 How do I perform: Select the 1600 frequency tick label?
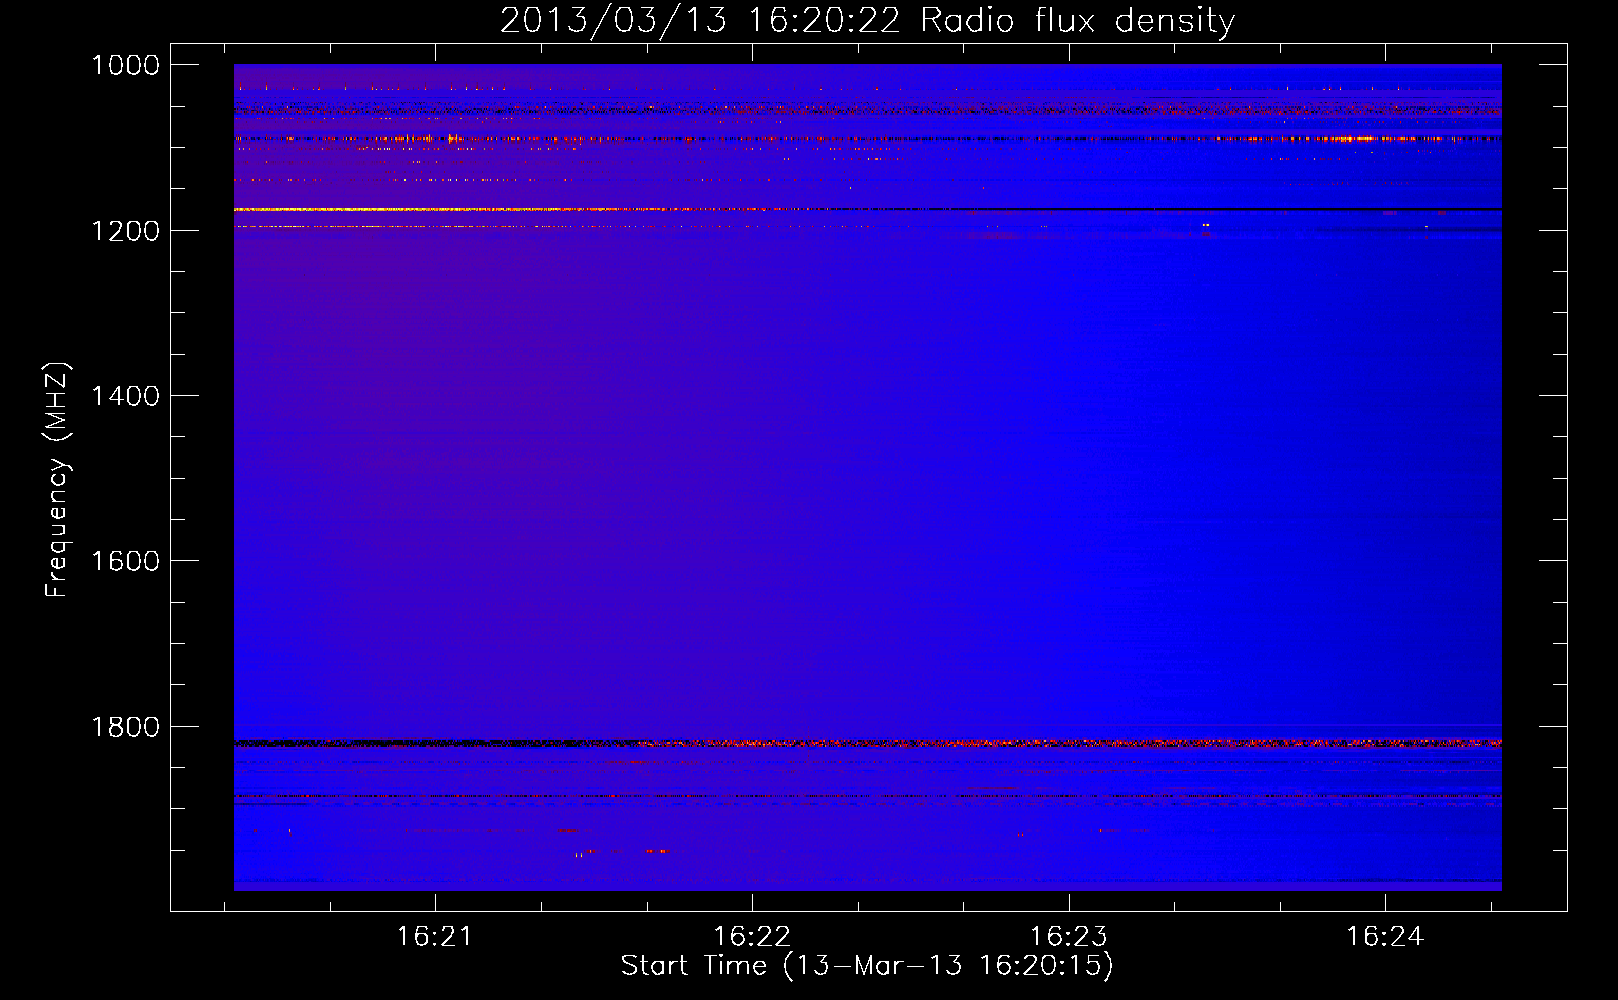pos(125,561)
